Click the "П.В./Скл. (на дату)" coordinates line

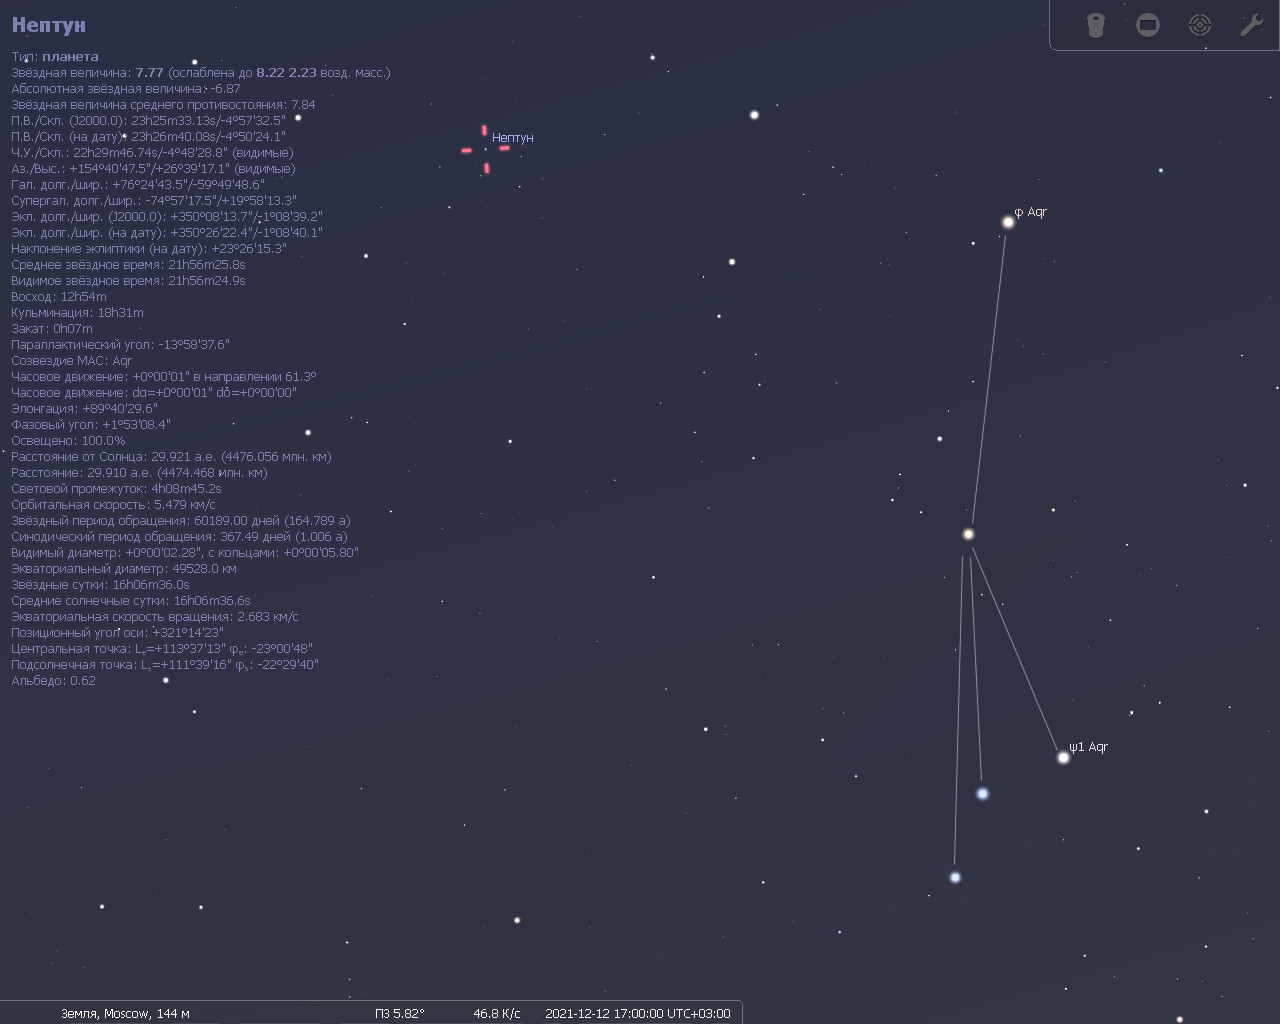pyautogui.click(x=148, y=137)
